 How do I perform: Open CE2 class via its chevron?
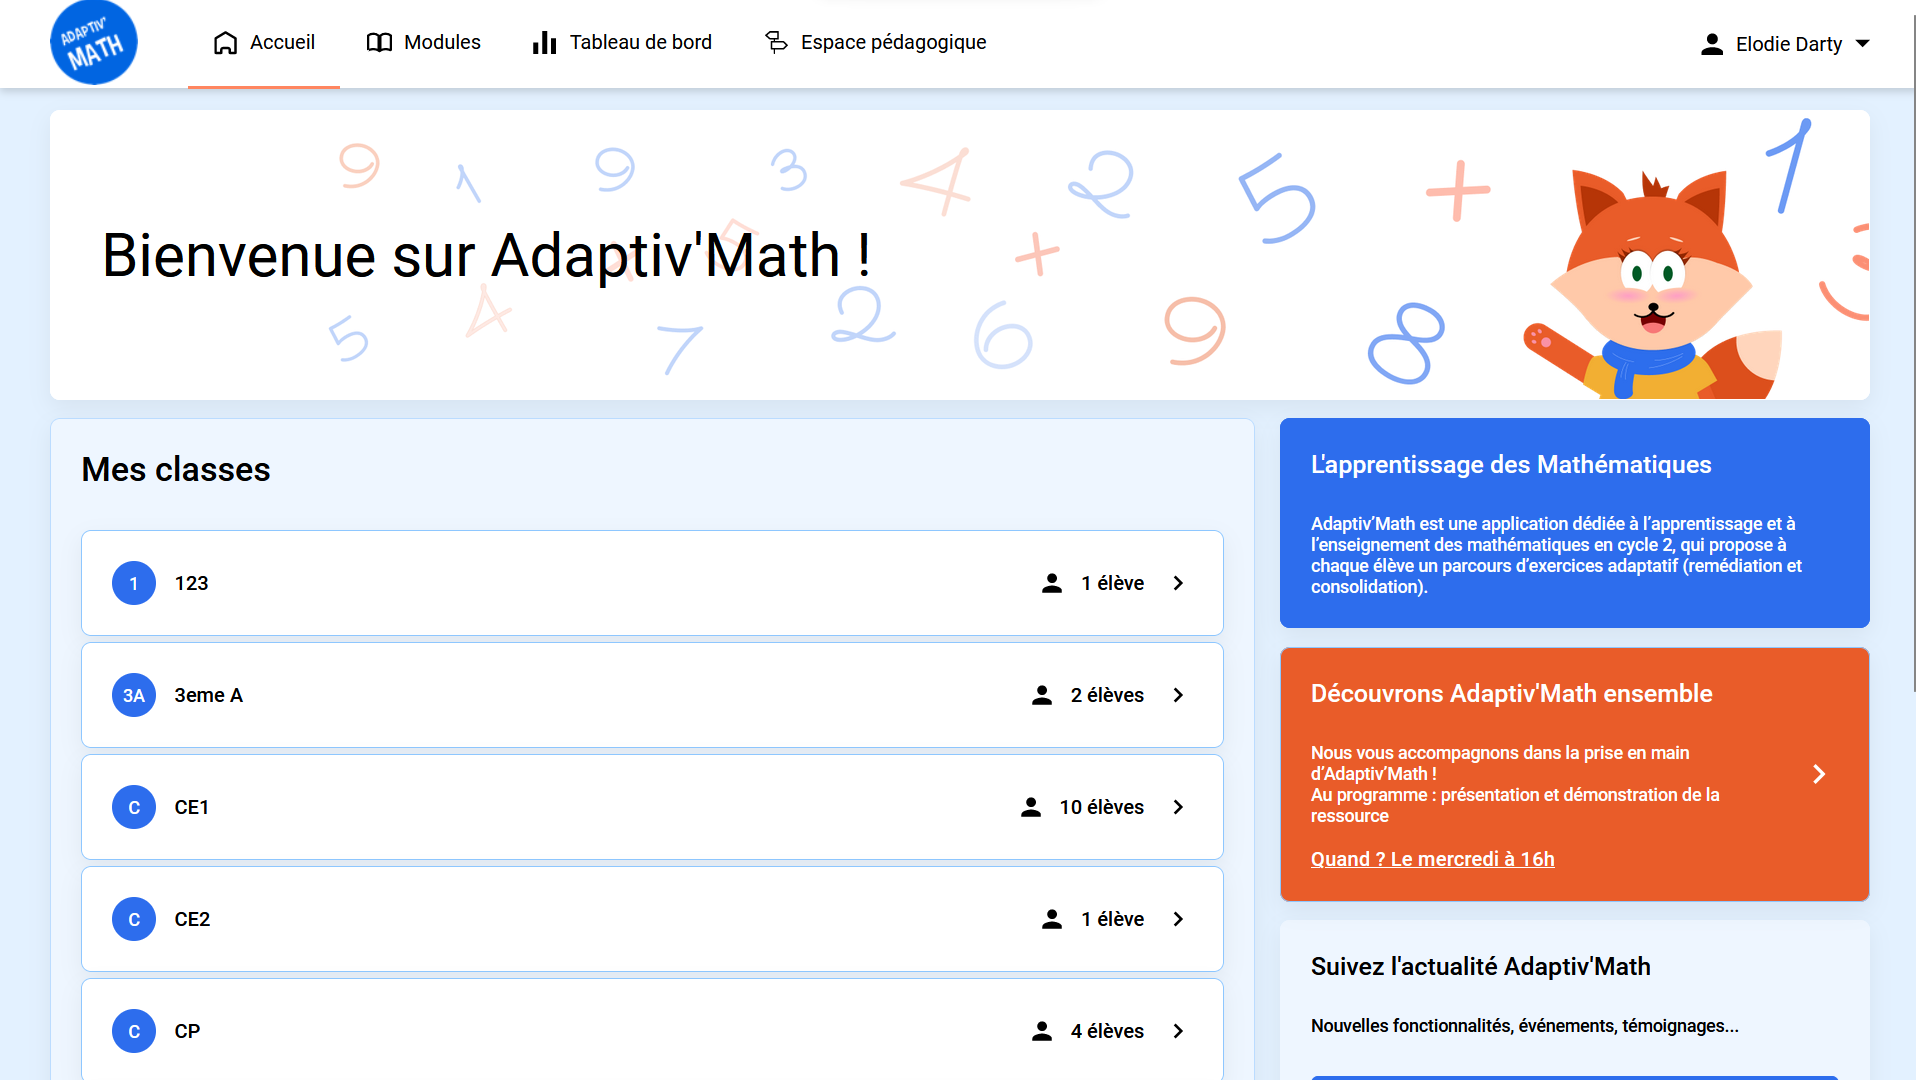click(1178, 919)
